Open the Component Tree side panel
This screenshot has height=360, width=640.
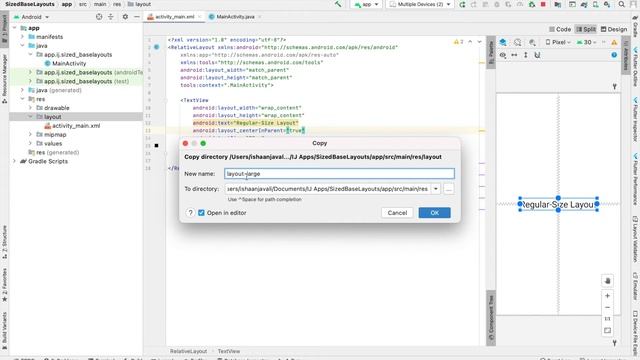click(491, 318)
